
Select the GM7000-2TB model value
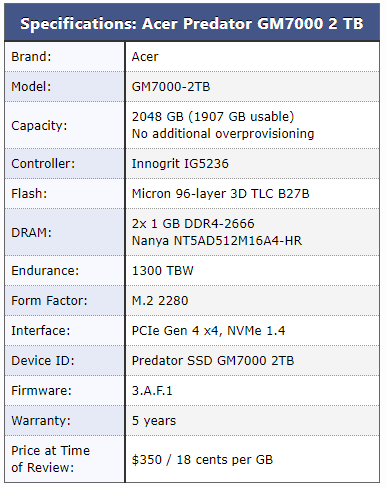pyautogui.click(x=171, y=87)
